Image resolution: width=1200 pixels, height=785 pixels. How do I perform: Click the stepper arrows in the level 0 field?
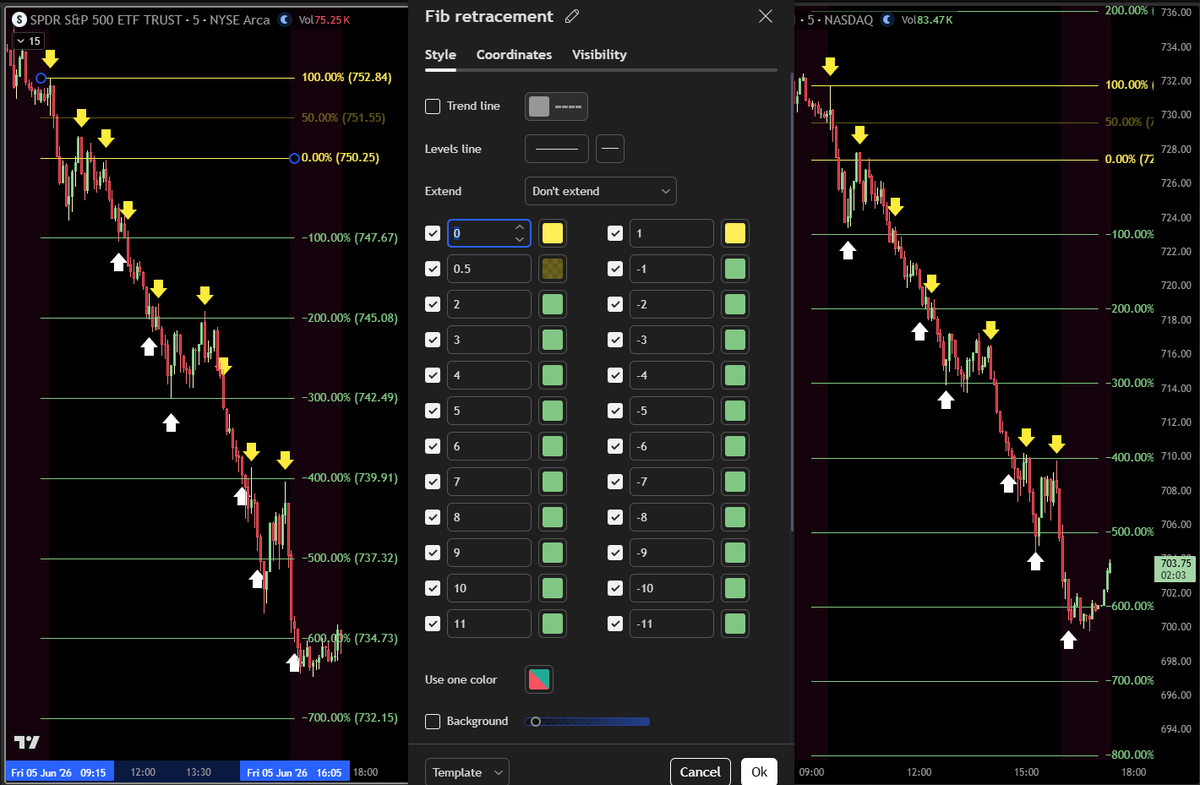pos(519,233)
